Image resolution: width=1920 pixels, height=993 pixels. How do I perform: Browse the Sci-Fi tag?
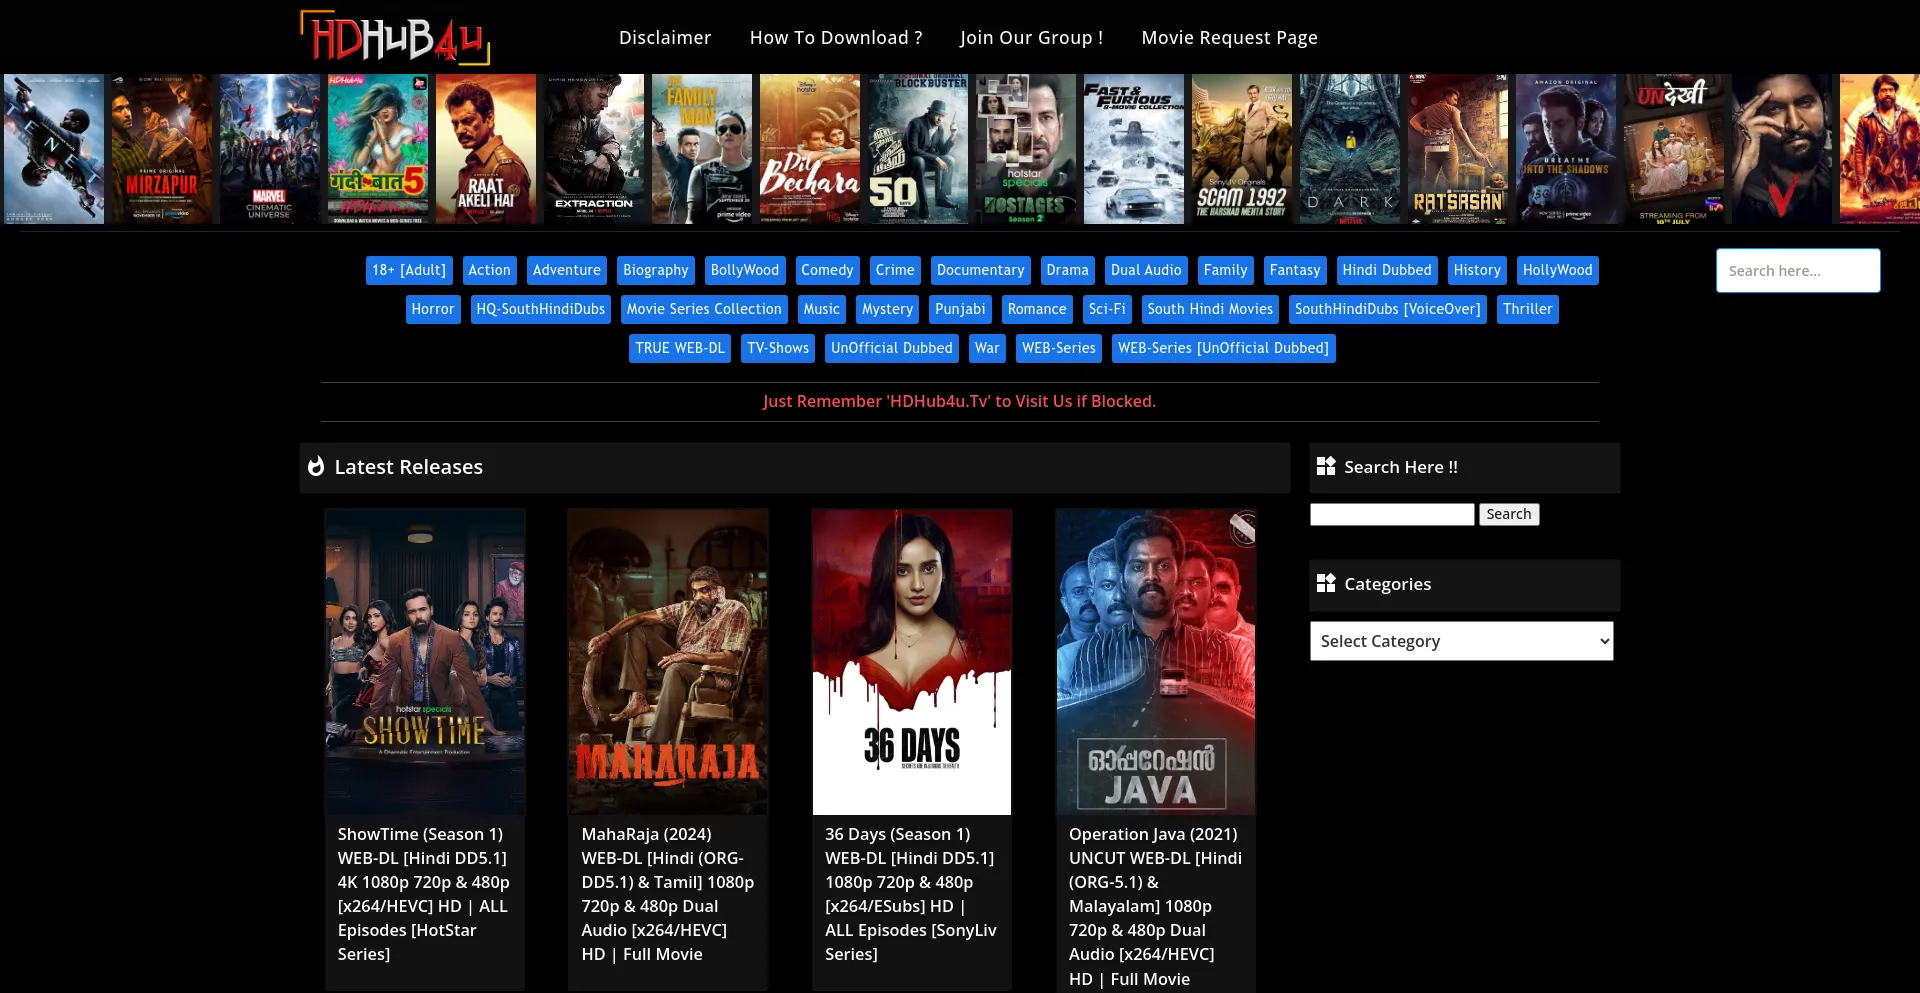[x=1107, y=309]
